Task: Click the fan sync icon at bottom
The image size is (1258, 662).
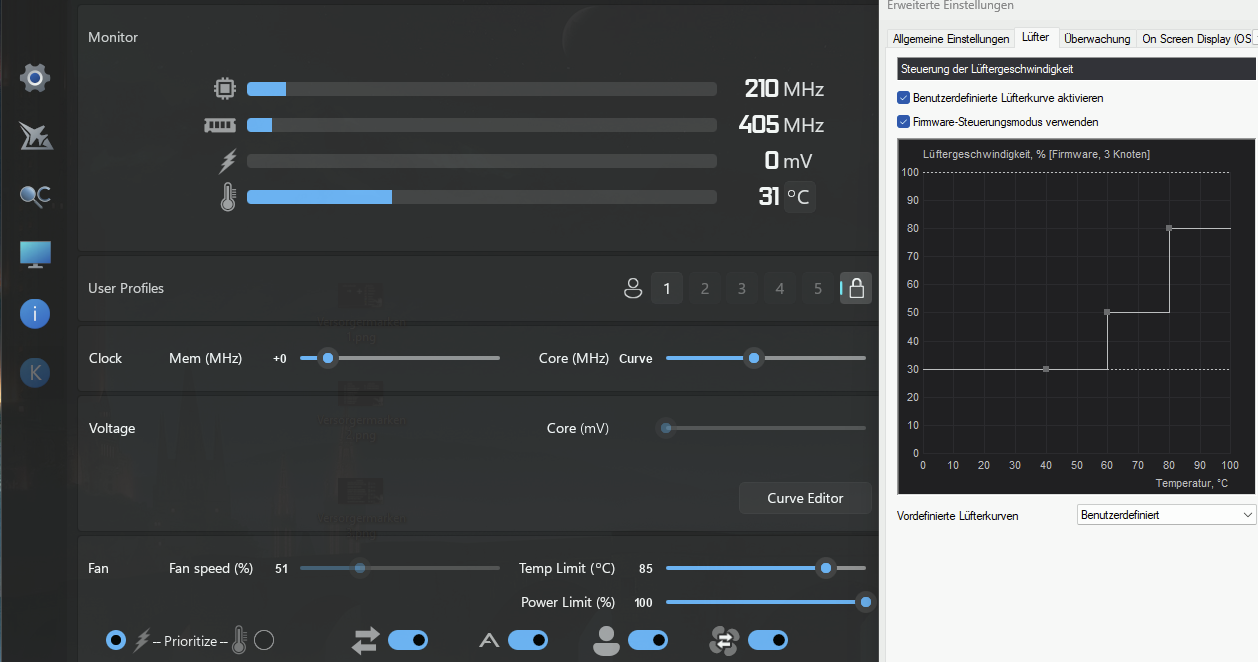Action: 723,640
